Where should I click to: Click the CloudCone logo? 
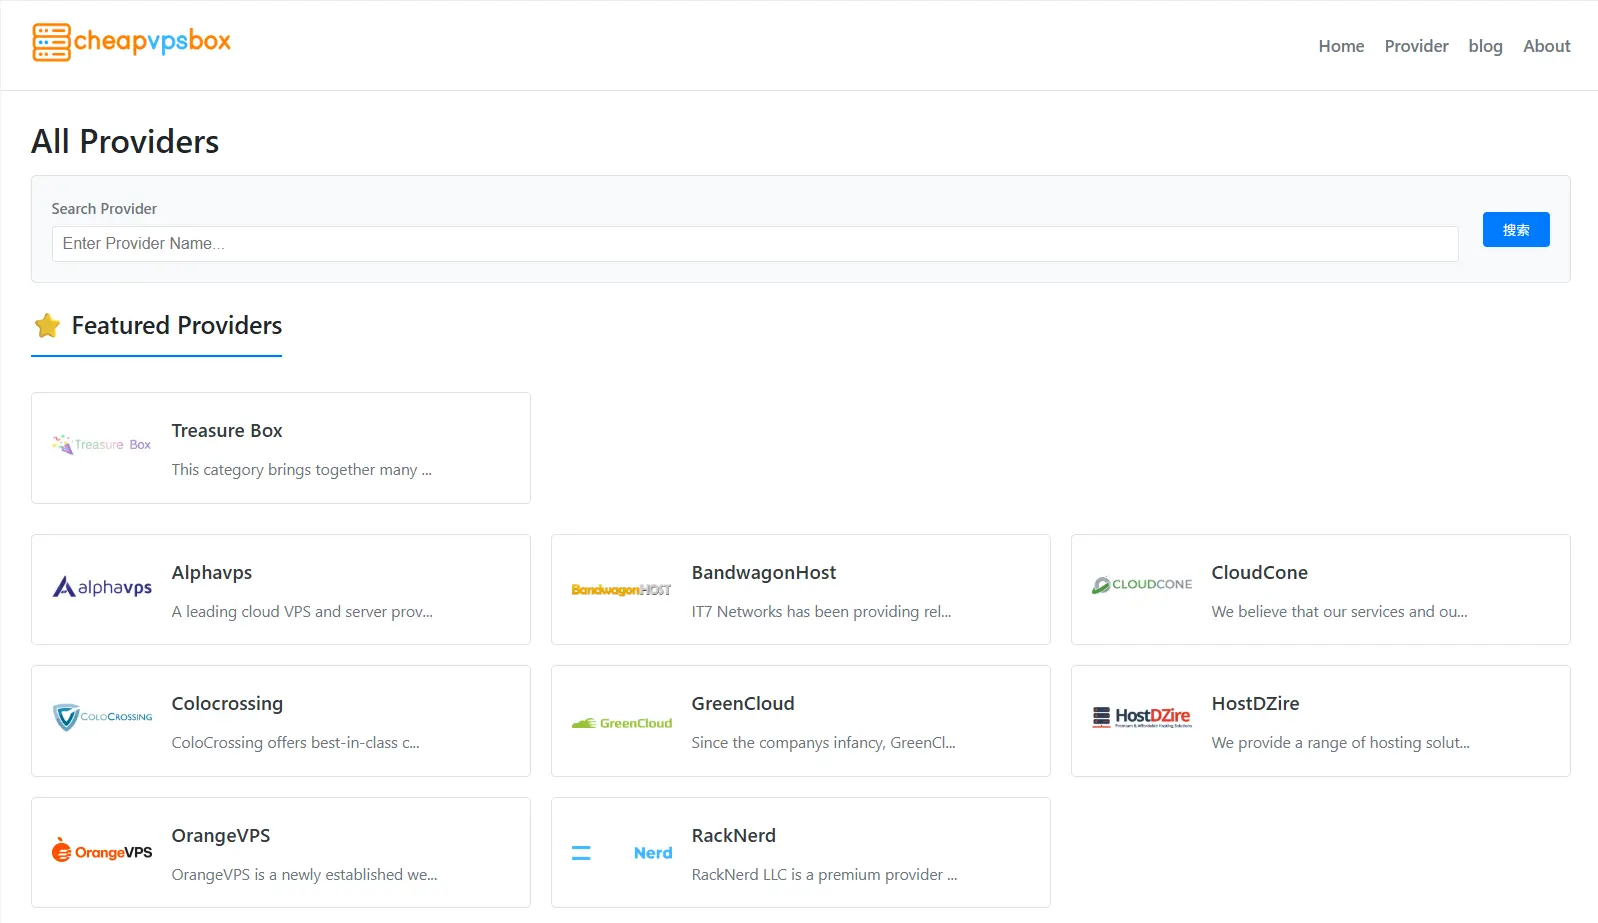click(1142, 585)
